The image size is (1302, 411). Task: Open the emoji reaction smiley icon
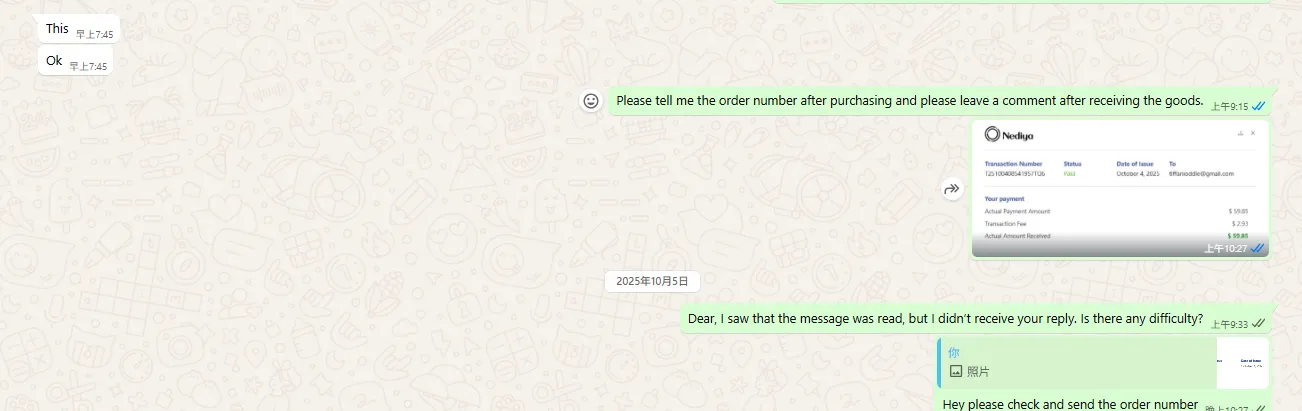[591, 101]
